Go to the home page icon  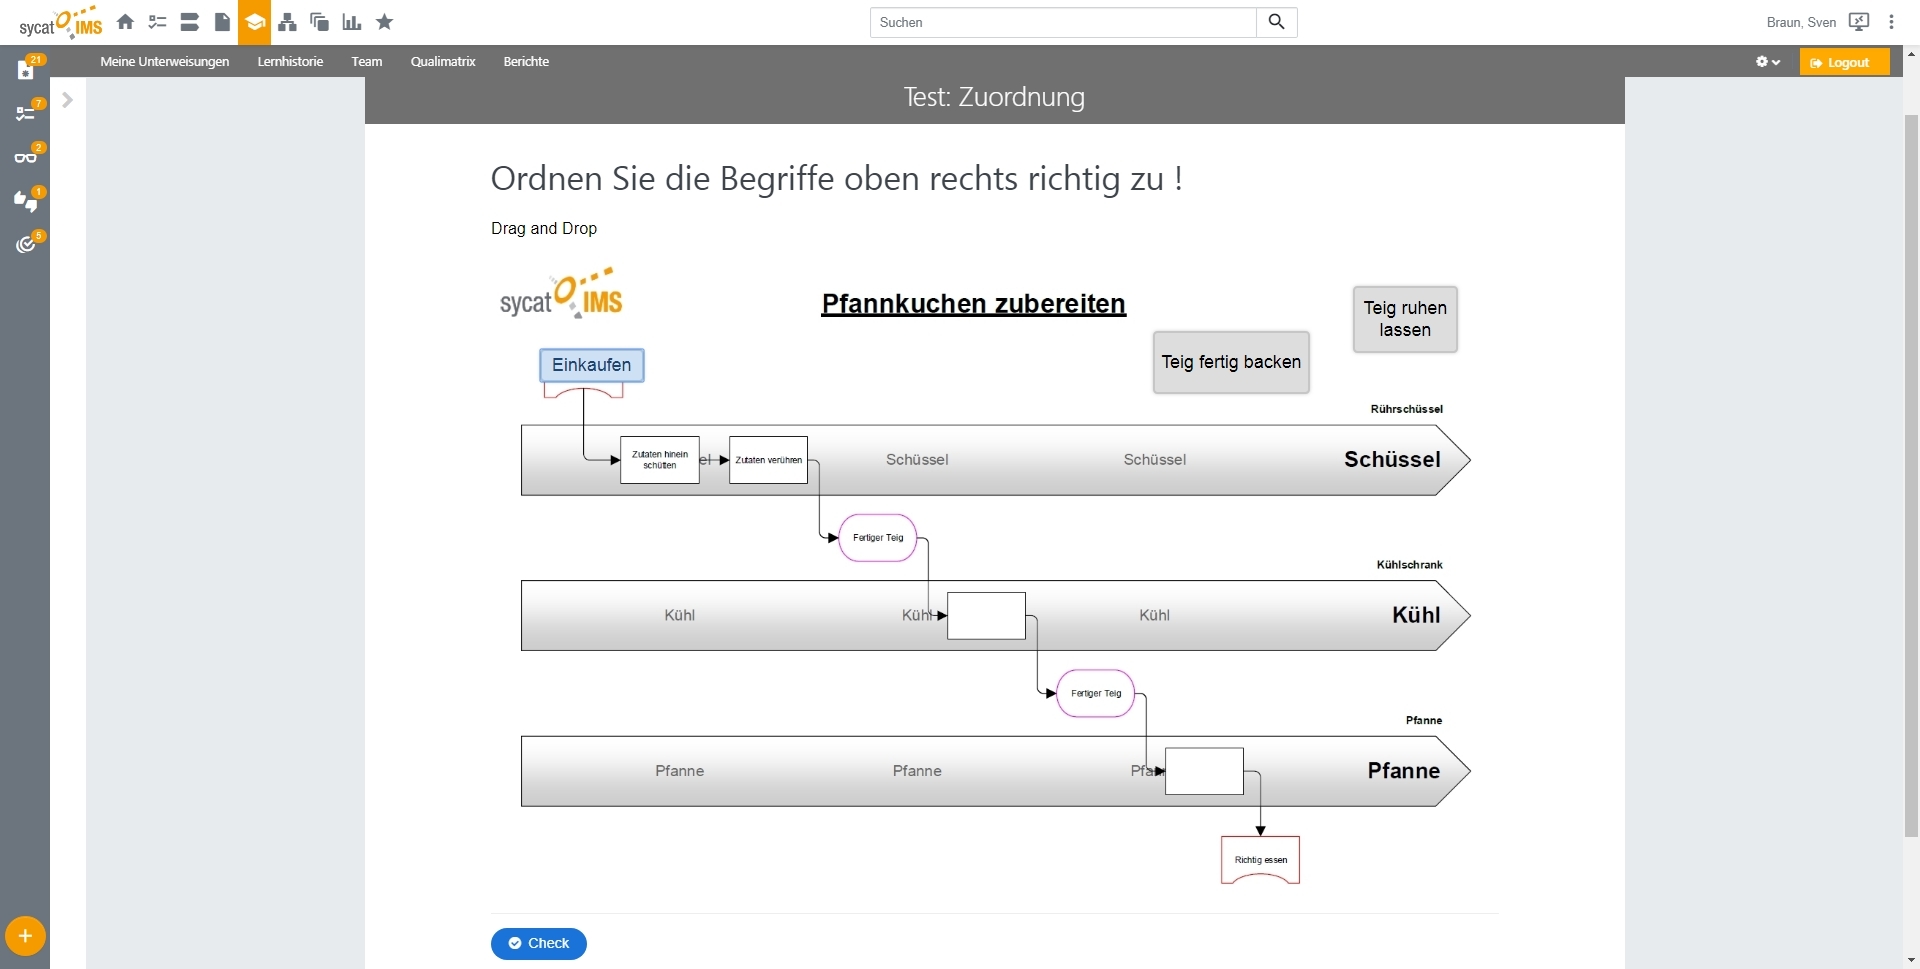pos(125,22)
